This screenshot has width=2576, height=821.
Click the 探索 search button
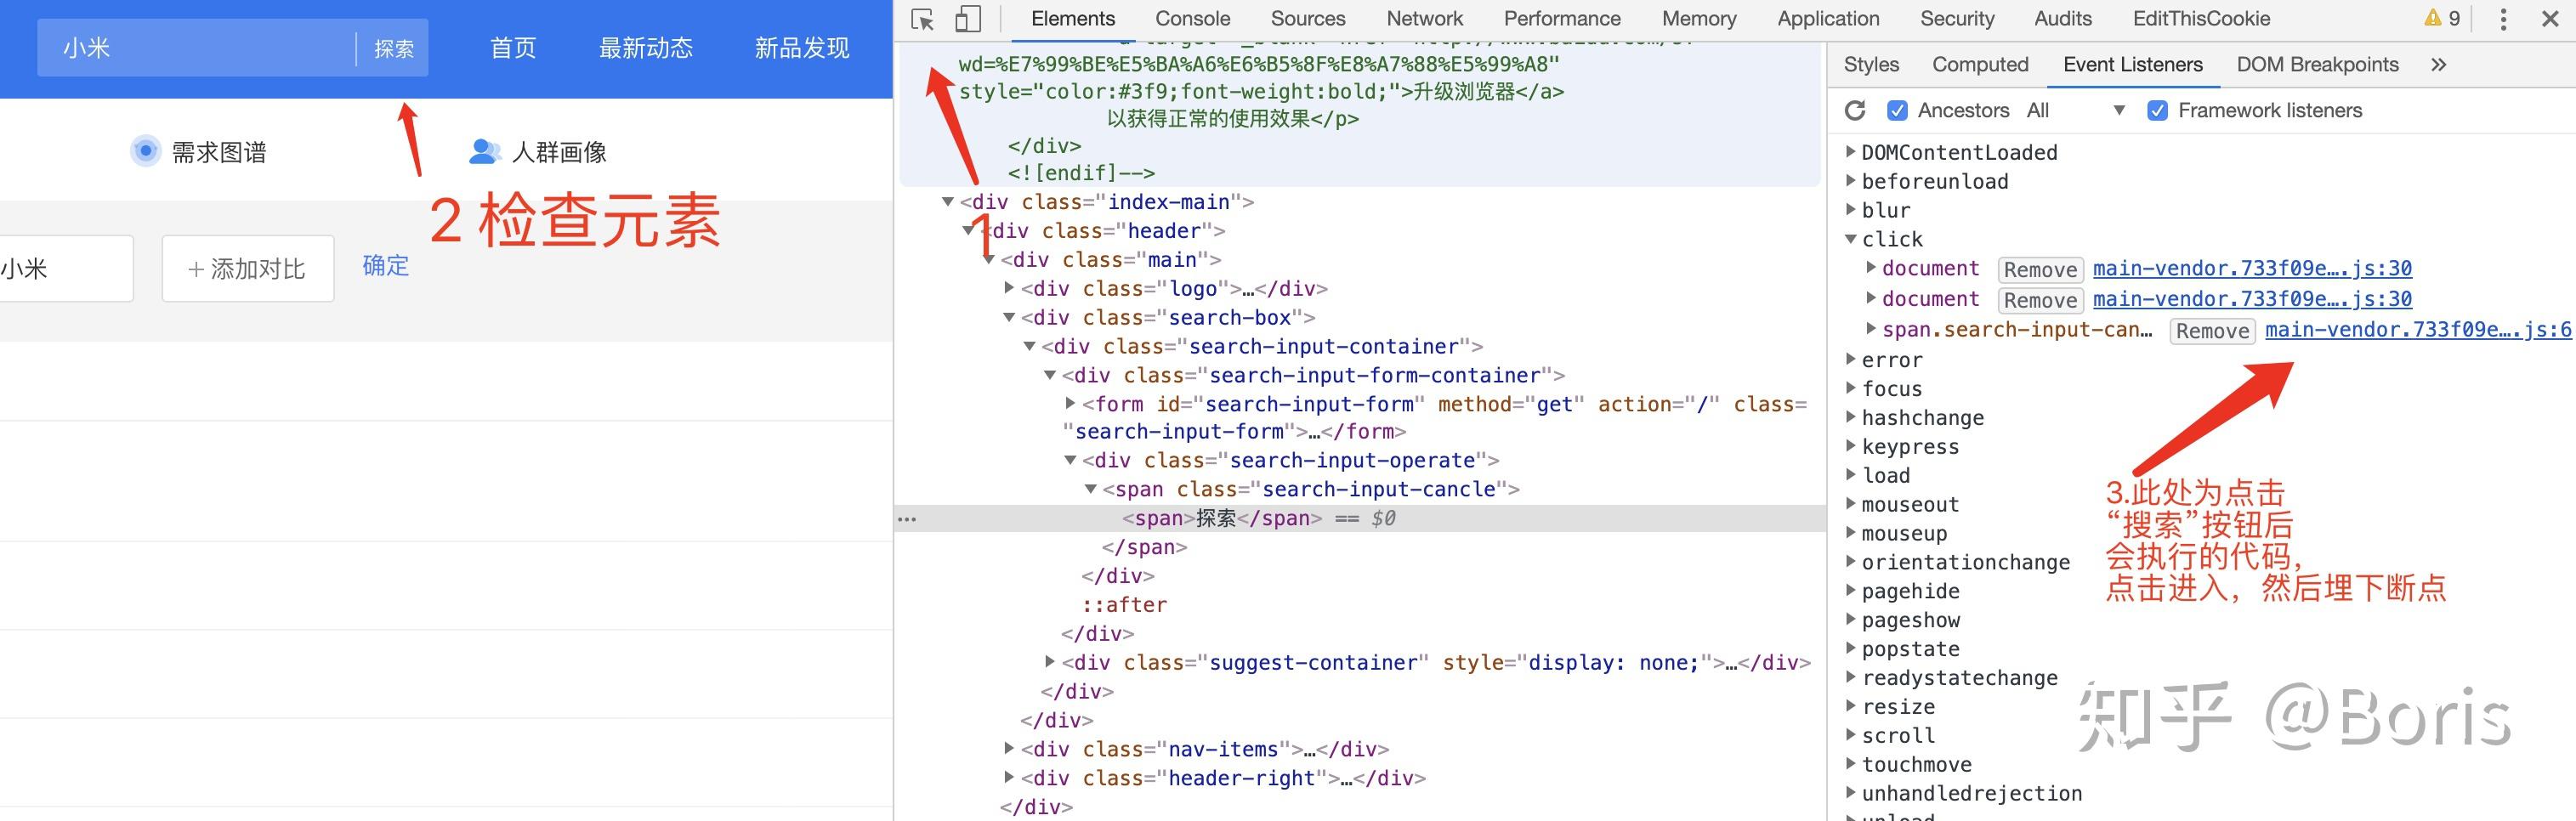pos(392,48)
